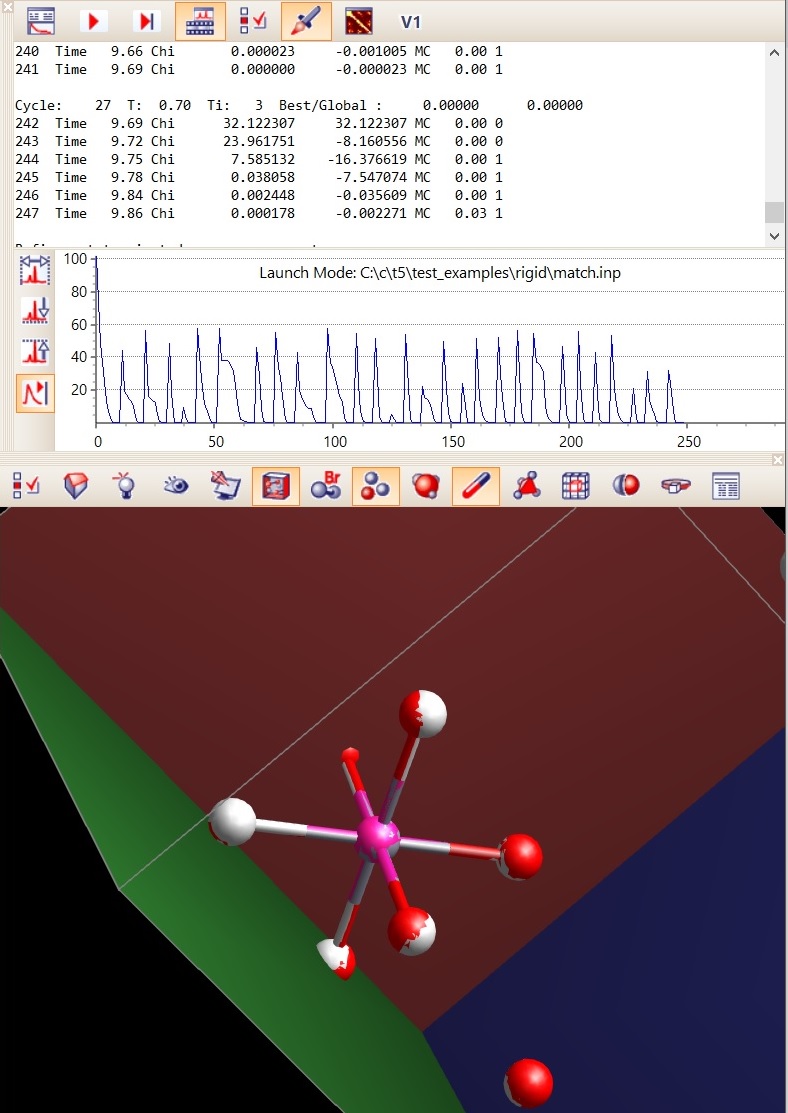Click the V1 button in top toolbar
788x1113 pixels.
(x=410, y=22)
